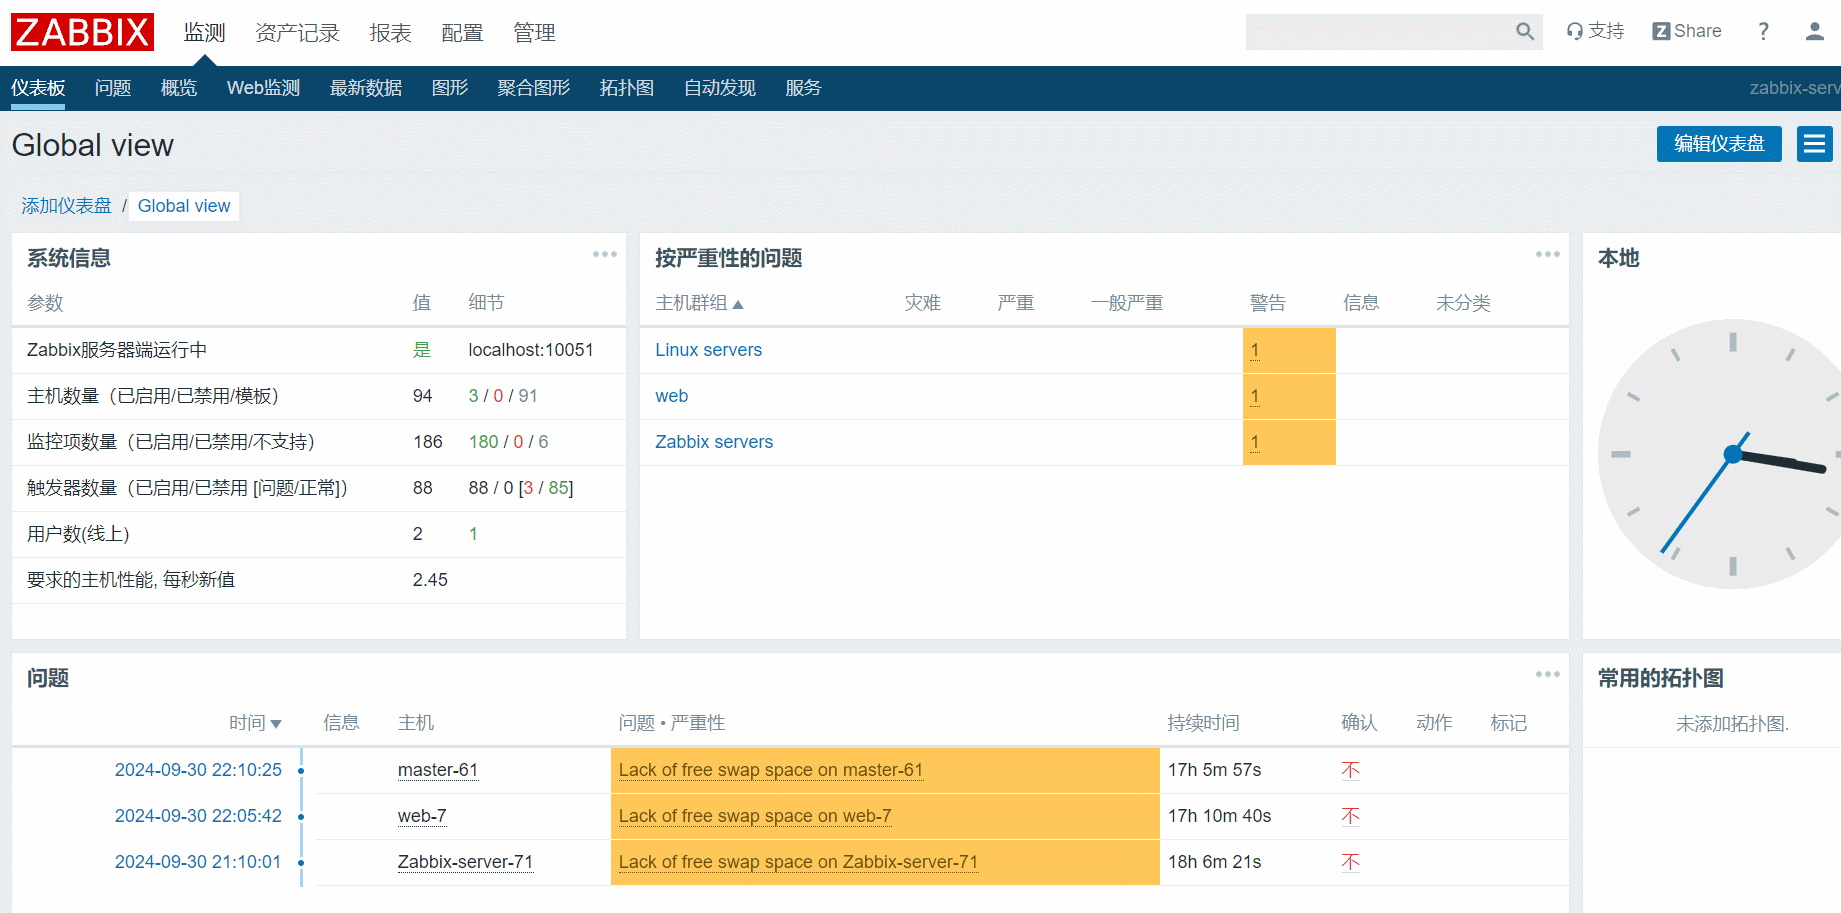This screenshot has width=1841, height=913.
Task: Acknowledge the master-61 problem via 不
Action: pyautogui.click(x=1350, y=770)
